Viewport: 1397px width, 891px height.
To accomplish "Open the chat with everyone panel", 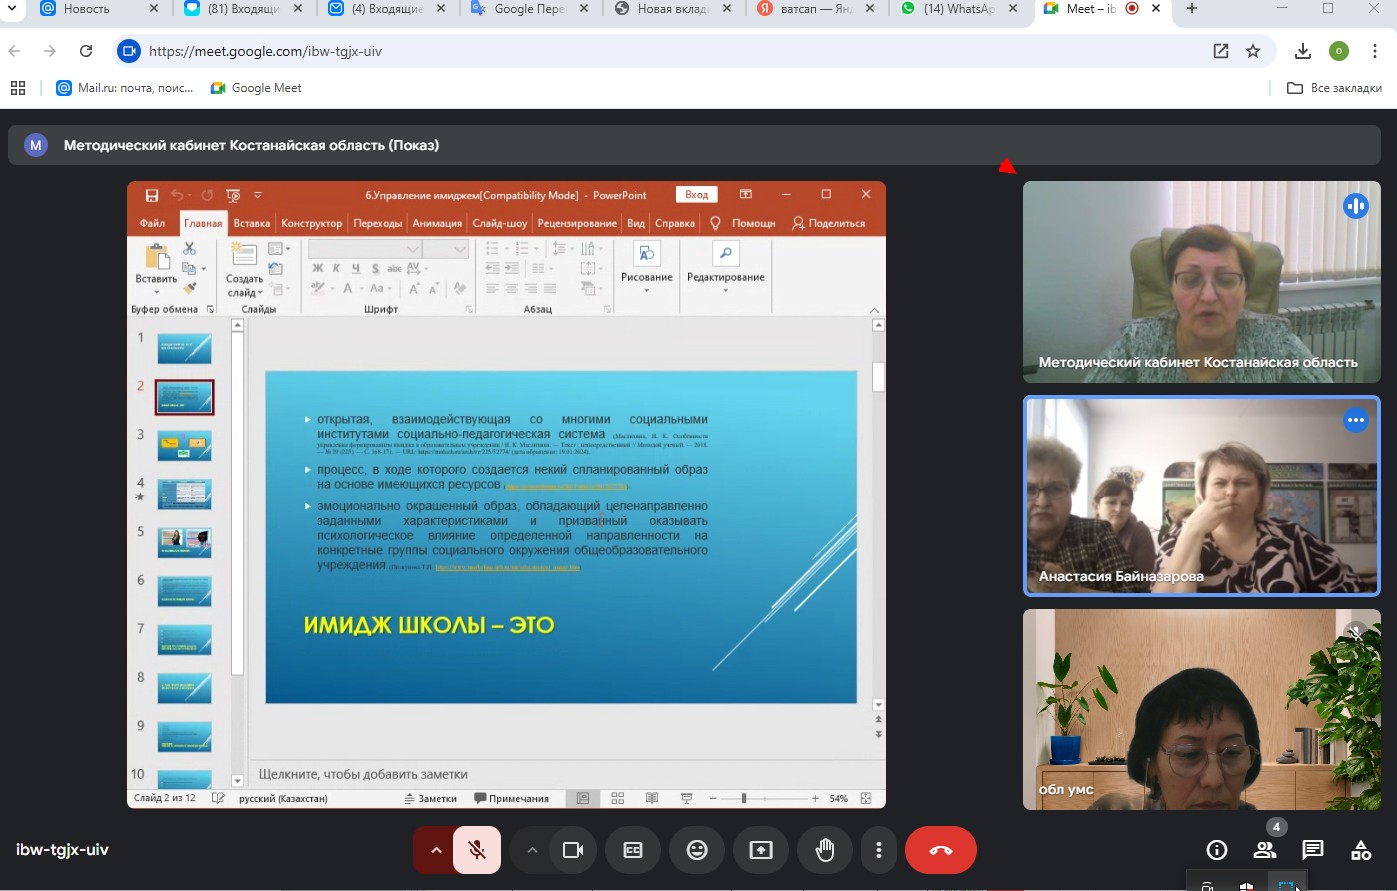I will click(1313, 850).
